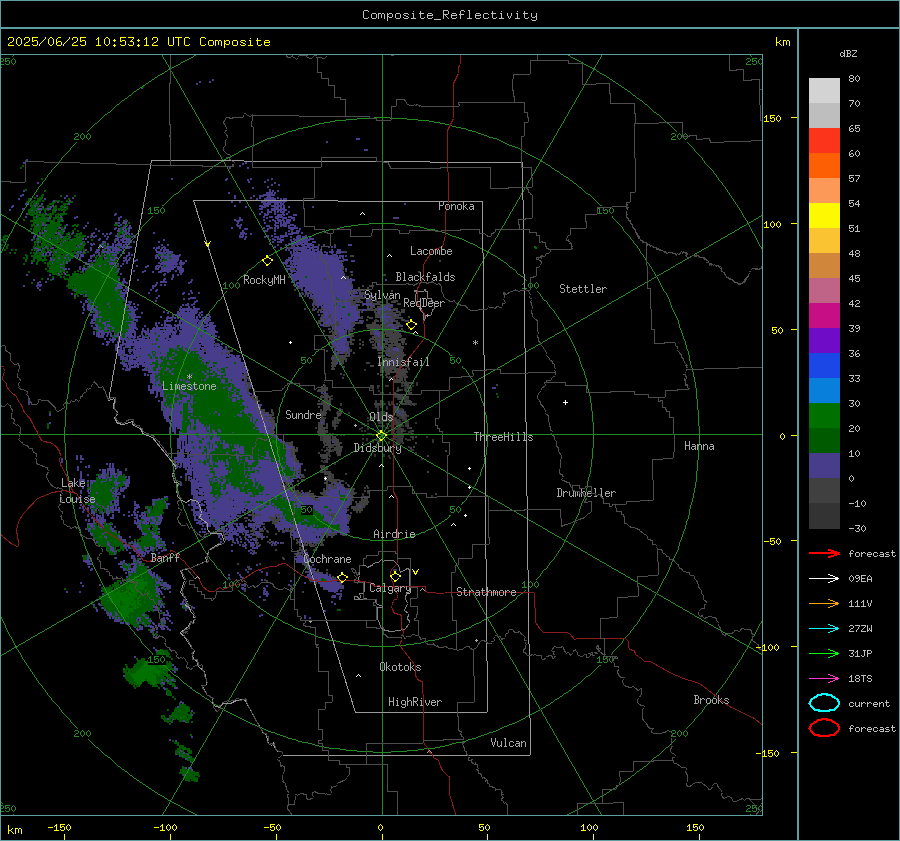Click the red 65–60 dBZ color swatch
Image resolution: width=900 pixels, height=841 pixels.
coord(824,140)
